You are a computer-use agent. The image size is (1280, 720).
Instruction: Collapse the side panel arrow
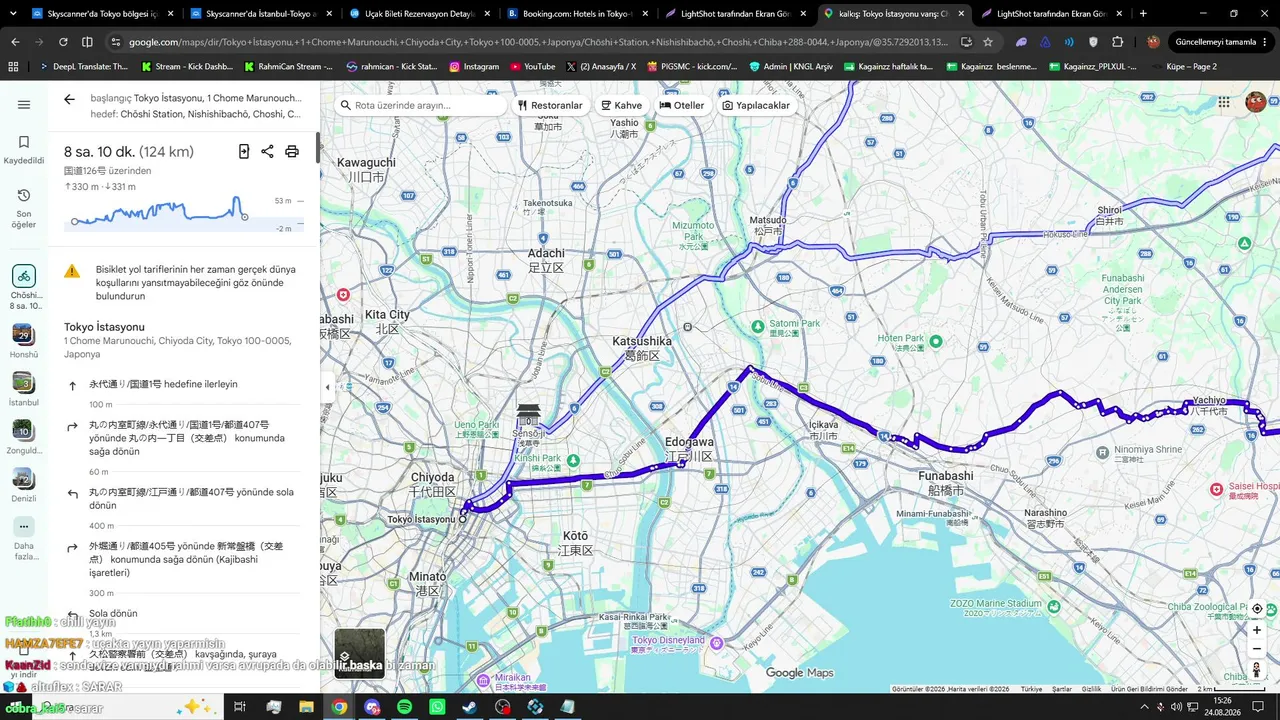pos(327,387)
